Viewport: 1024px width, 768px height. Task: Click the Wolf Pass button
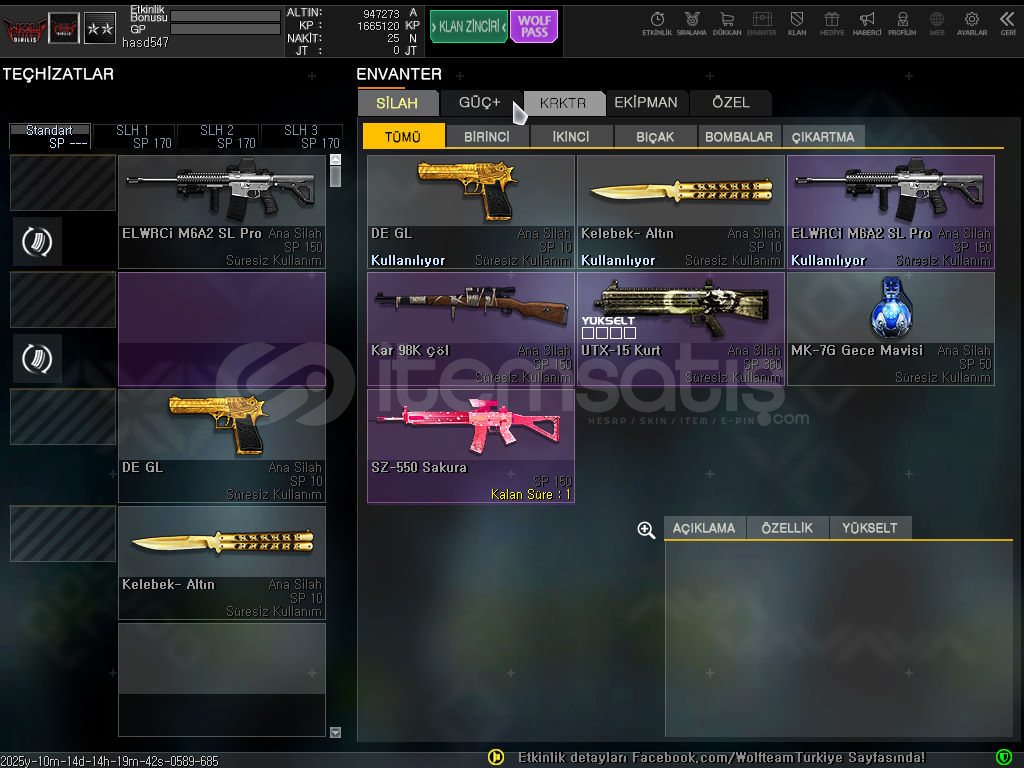coord(534,27)
